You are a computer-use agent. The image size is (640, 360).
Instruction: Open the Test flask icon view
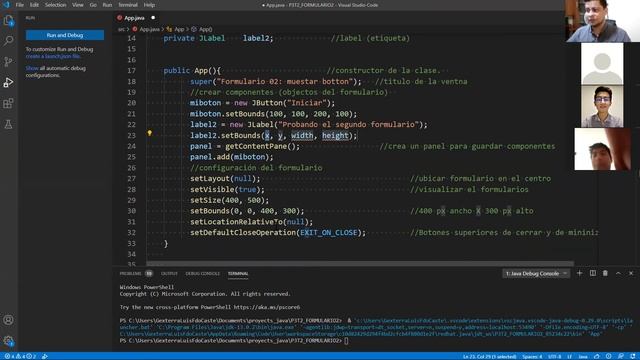[8, 124]
